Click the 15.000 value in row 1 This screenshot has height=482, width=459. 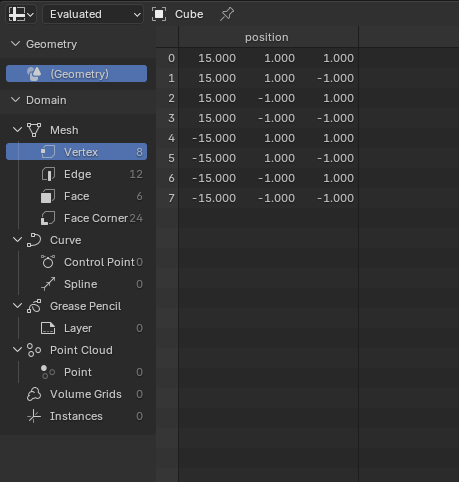click(217, 78)
